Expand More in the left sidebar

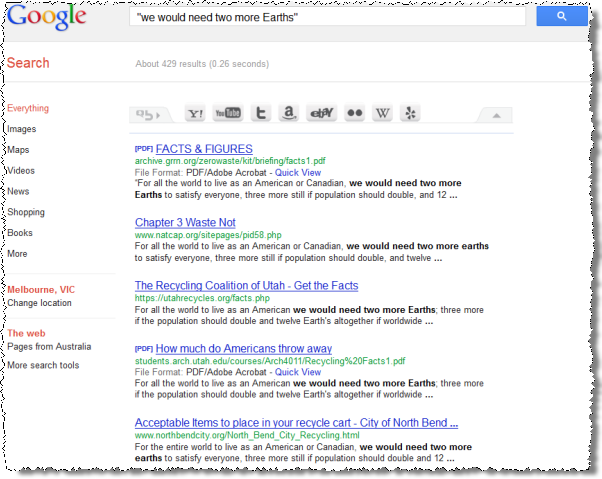pos(17,254)
